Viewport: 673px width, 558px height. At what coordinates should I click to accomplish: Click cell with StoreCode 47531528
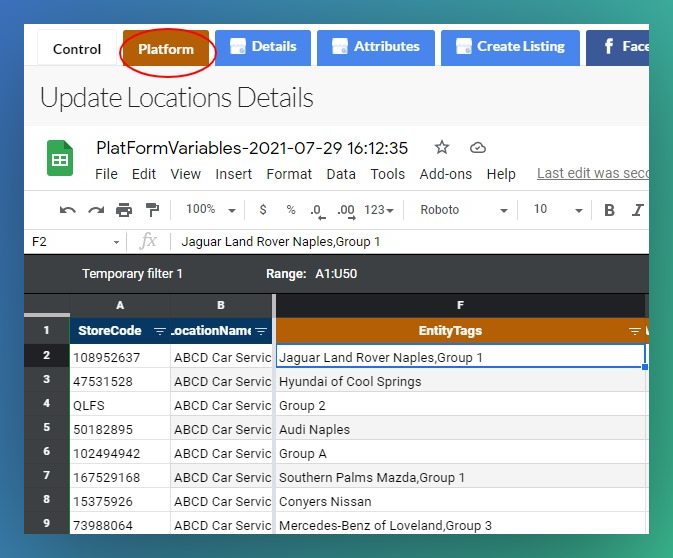pyautogui.click(x=120, y=381)
